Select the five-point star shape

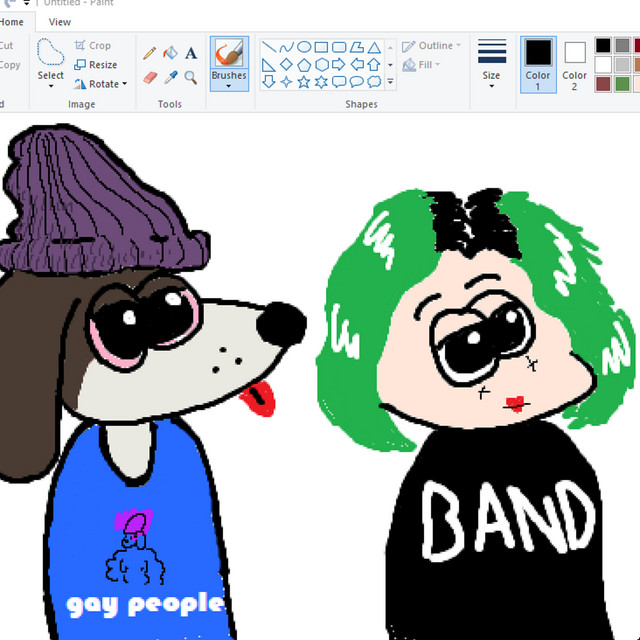[304, 82]
